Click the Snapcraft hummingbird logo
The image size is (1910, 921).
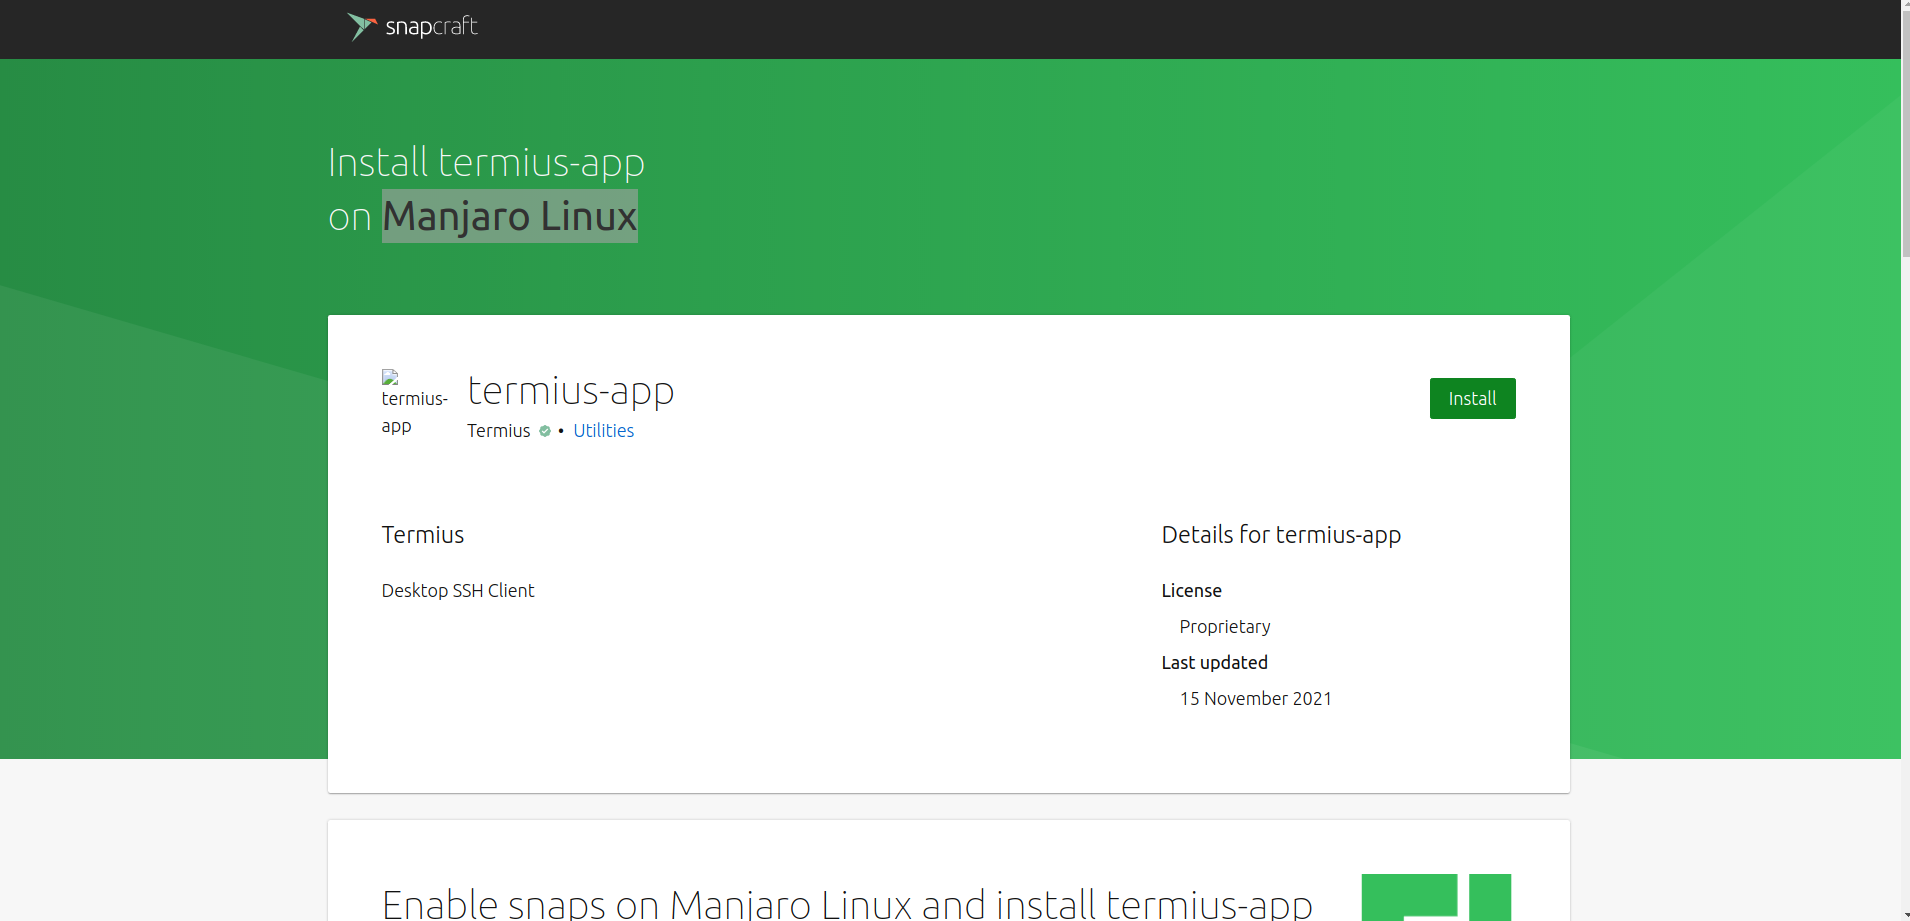(361, 27)
